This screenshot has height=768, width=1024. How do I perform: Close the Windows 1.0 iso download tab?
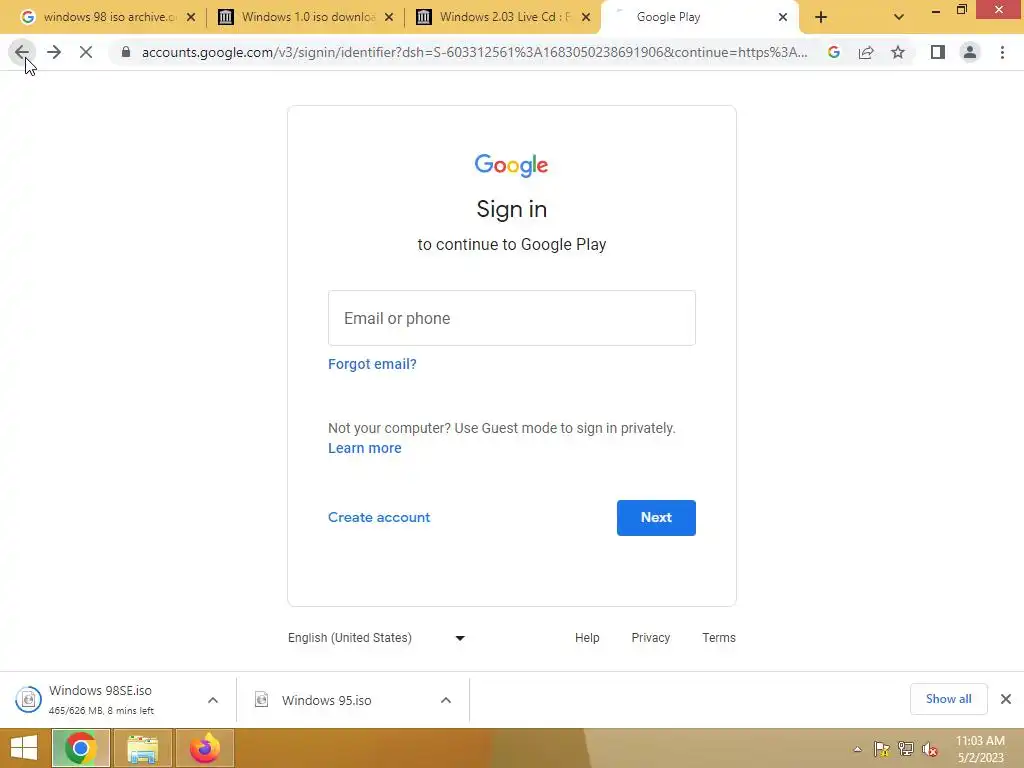tap(389, 18)
